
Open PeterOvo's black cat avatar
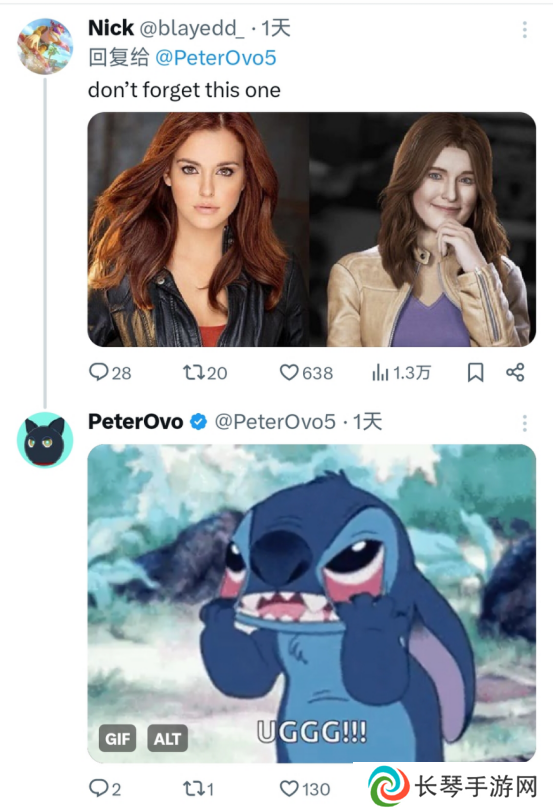[x=45, y=440]
